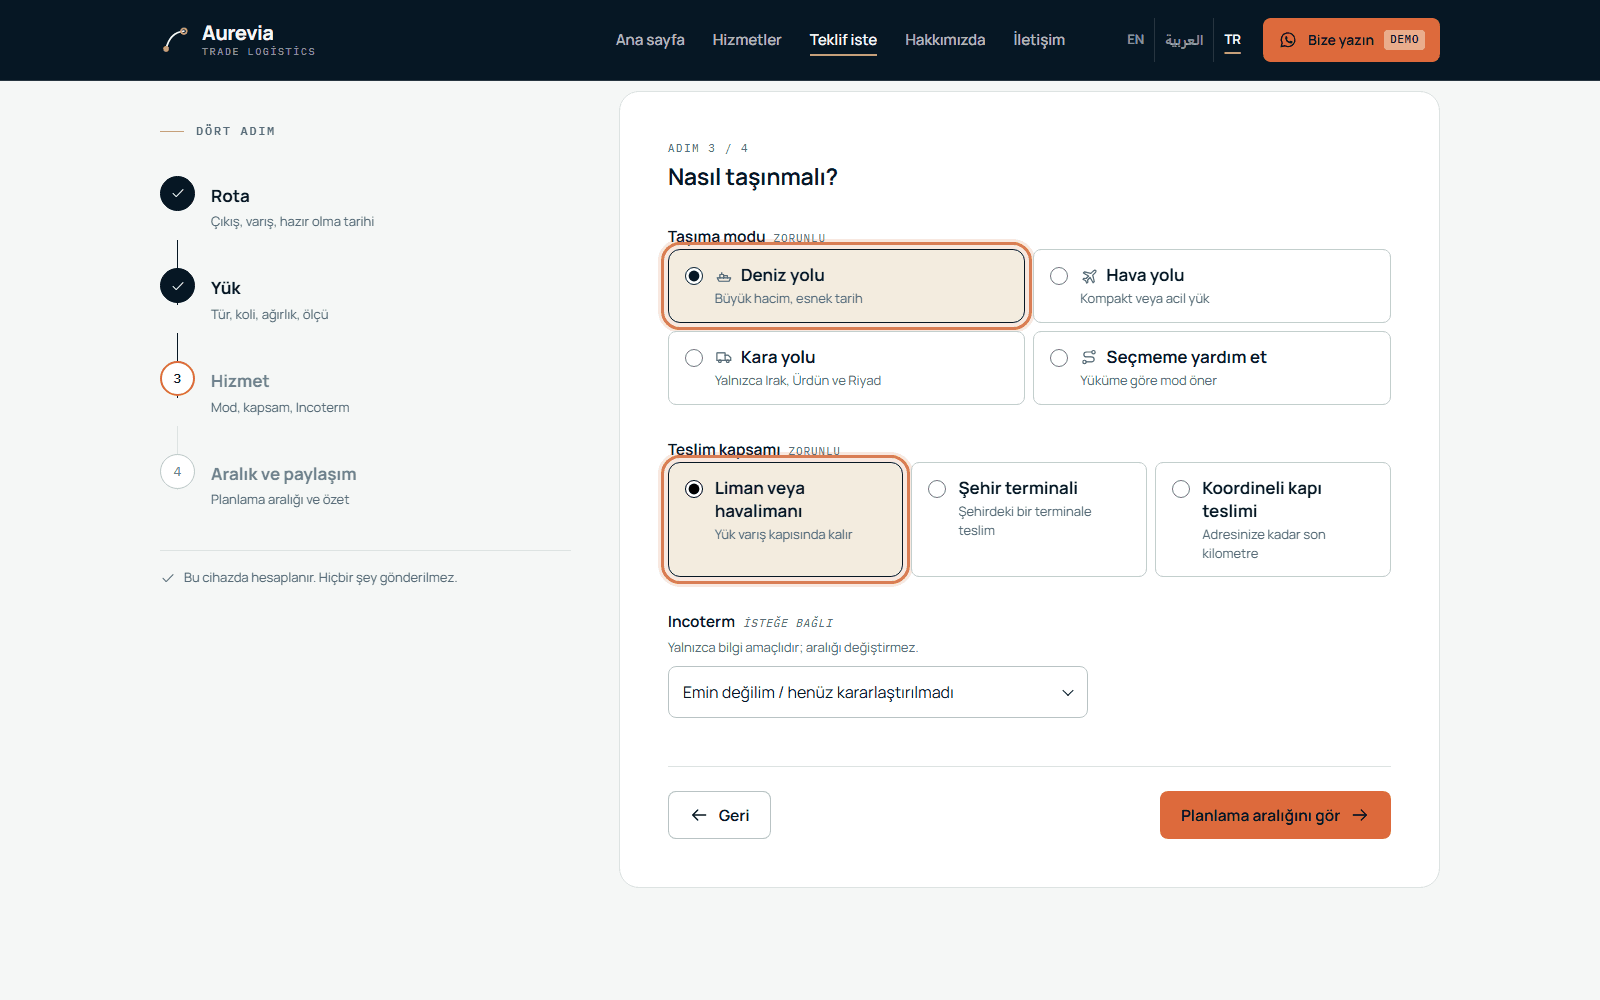Click the Aurevia logo icon
Image resolution: width=1600 pixels, height=1000 pixels.
click(175, 40)
